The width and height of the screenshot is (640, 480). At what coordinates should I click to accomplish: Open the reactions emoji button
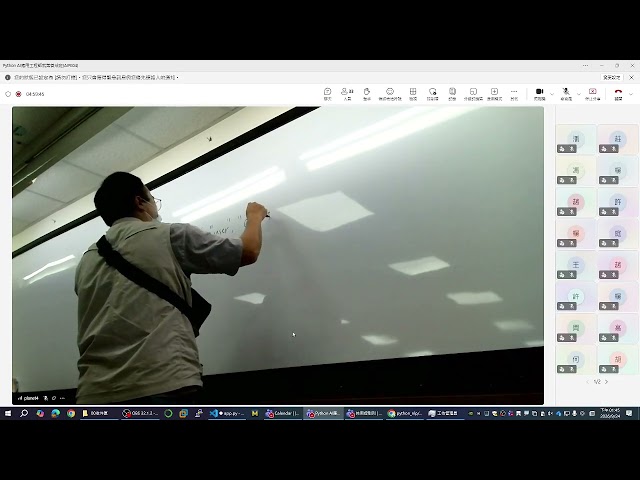(x=390, y=93)
